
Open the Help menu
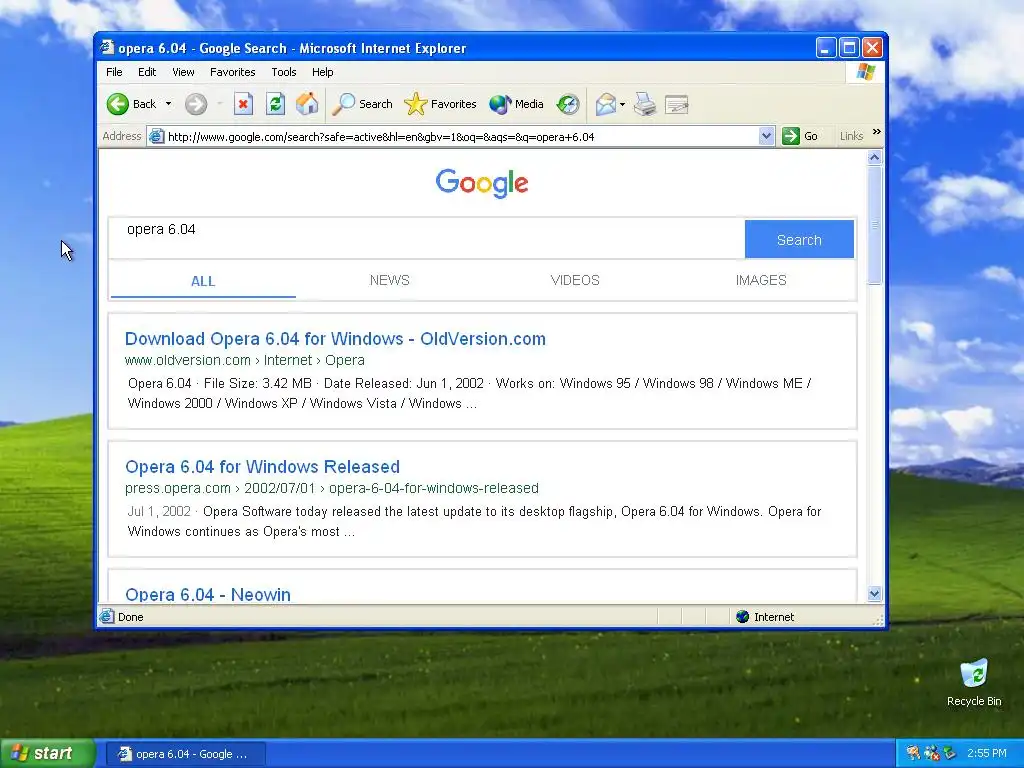(323, 72)
